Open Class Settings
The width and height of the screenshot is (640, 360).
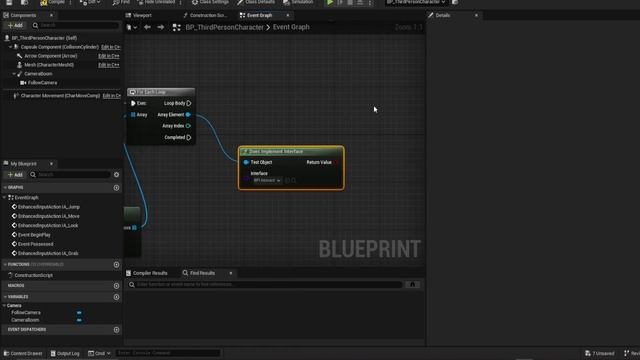point(211,2)
